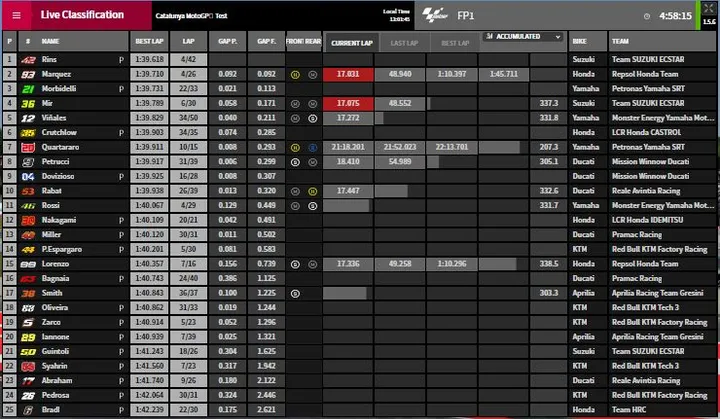Click Rossi number 46 badge
The width and height of the screenshot is (720, 419).
(x=28, y=206)
